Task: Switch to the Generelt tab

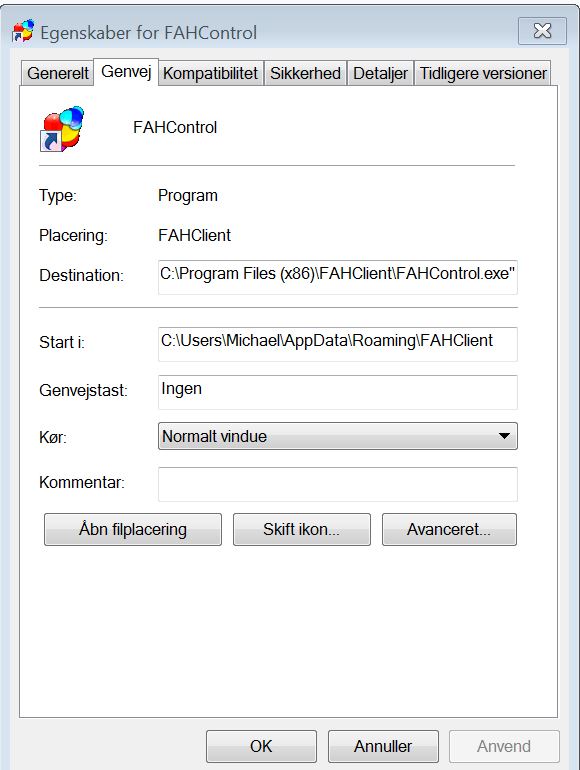Action: point(57,73)
